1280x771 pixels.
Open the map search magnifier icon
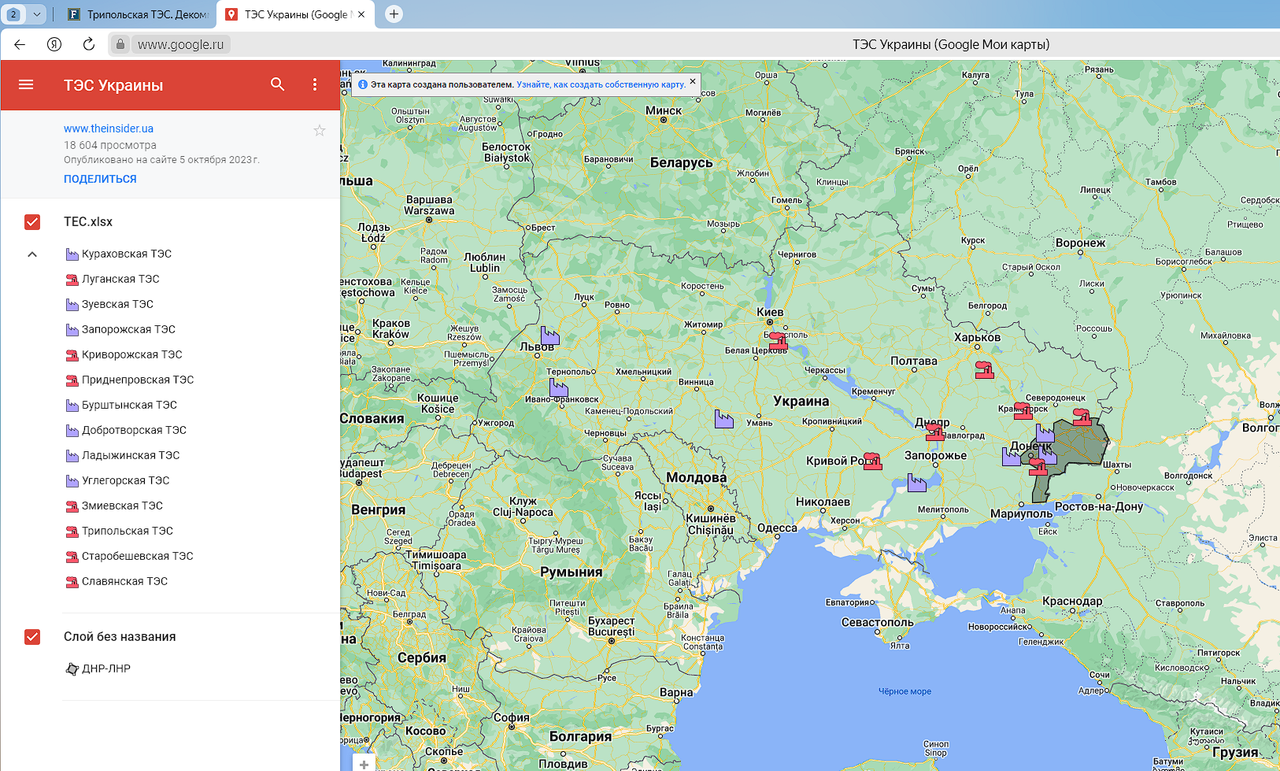pos(278,85)
